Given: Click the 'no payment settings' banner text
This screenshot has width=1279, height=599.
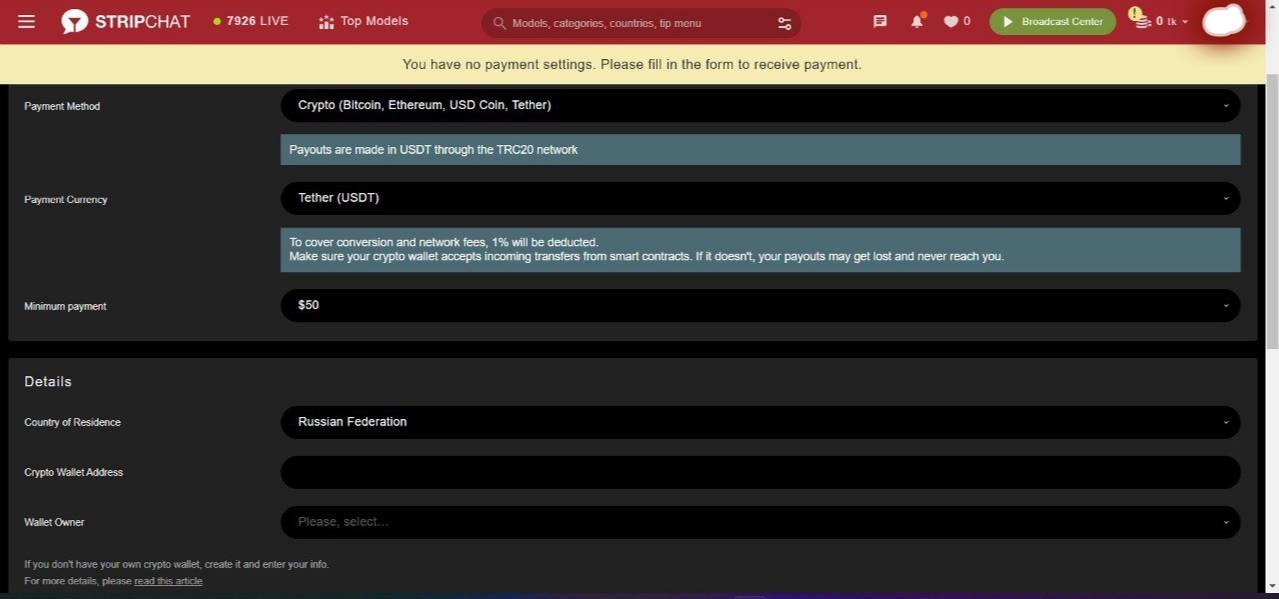Looking at the screenshot, I should 632,64.
